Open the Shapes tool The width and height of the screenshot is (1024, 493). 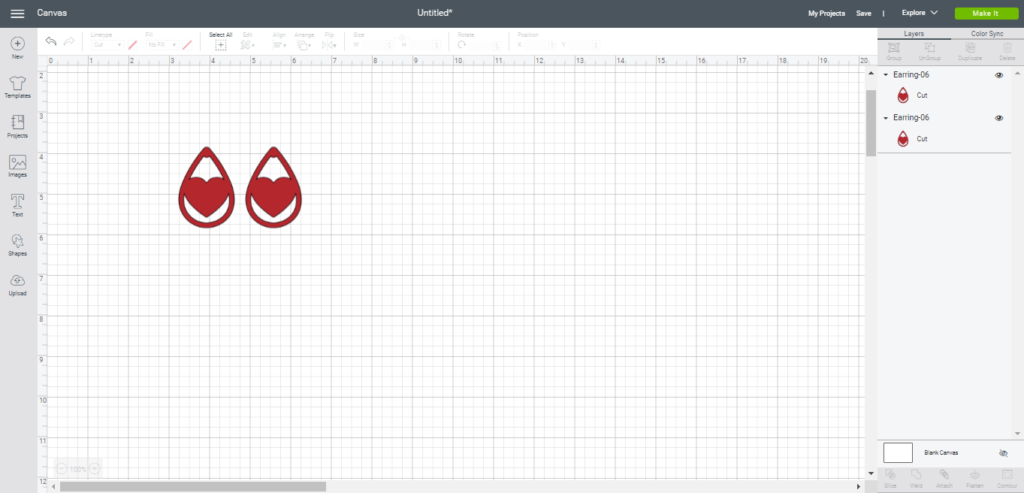click(17, 243)
